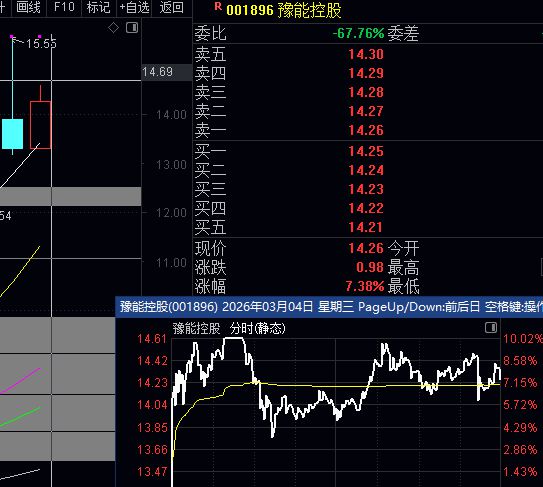Click the 14.69 crosshair price label
543x487 pixels.
pos(157,72)
